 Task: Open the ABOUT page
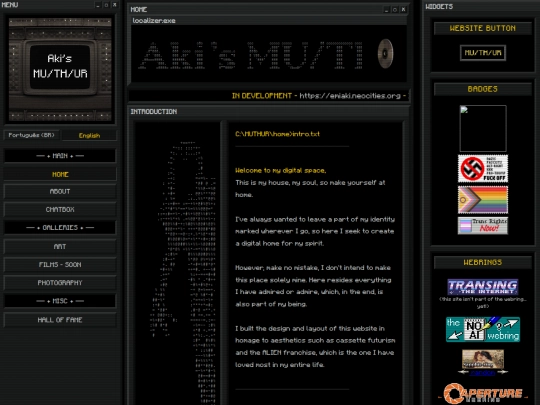60,191
